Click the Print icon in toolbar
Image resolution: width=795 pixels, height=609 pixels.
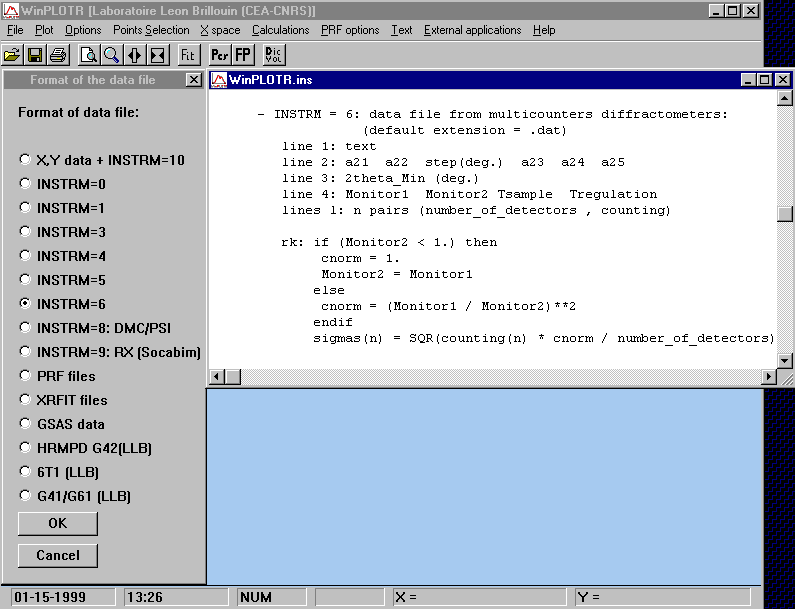pos(57,54)
